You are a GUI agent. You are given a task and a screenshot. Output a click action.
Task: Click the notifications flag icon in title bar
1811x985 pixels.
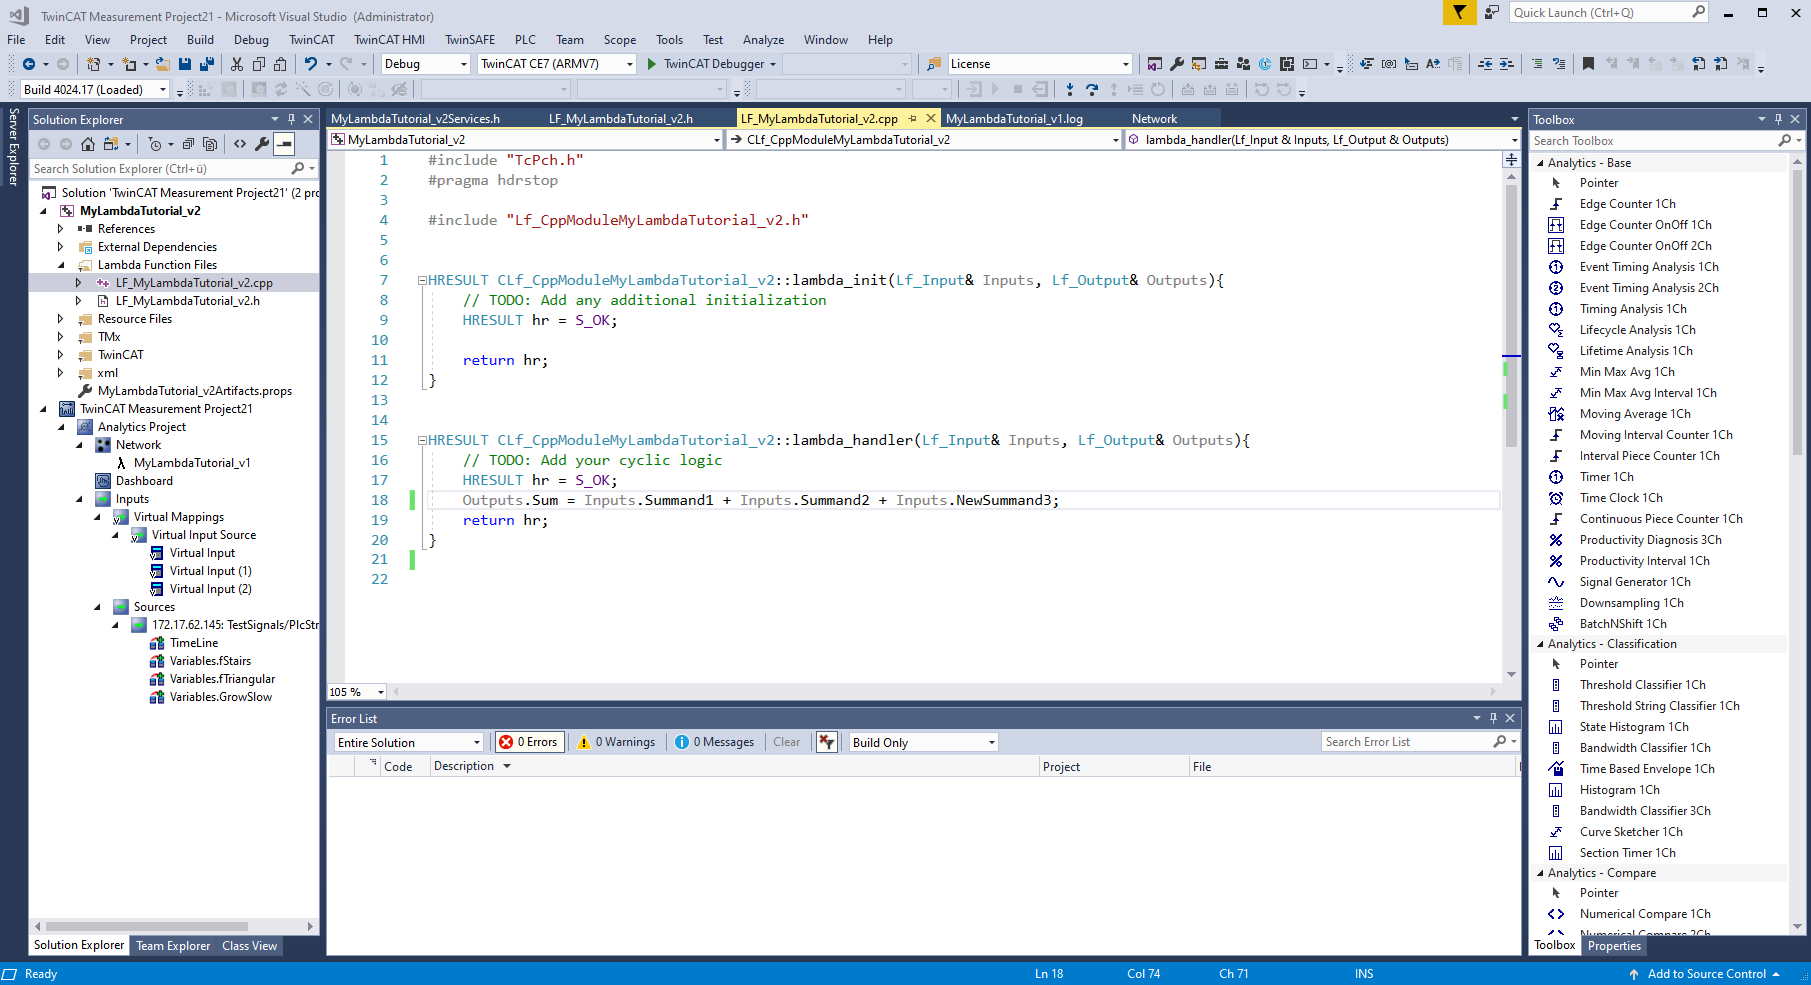click(x=1459, y=12)
